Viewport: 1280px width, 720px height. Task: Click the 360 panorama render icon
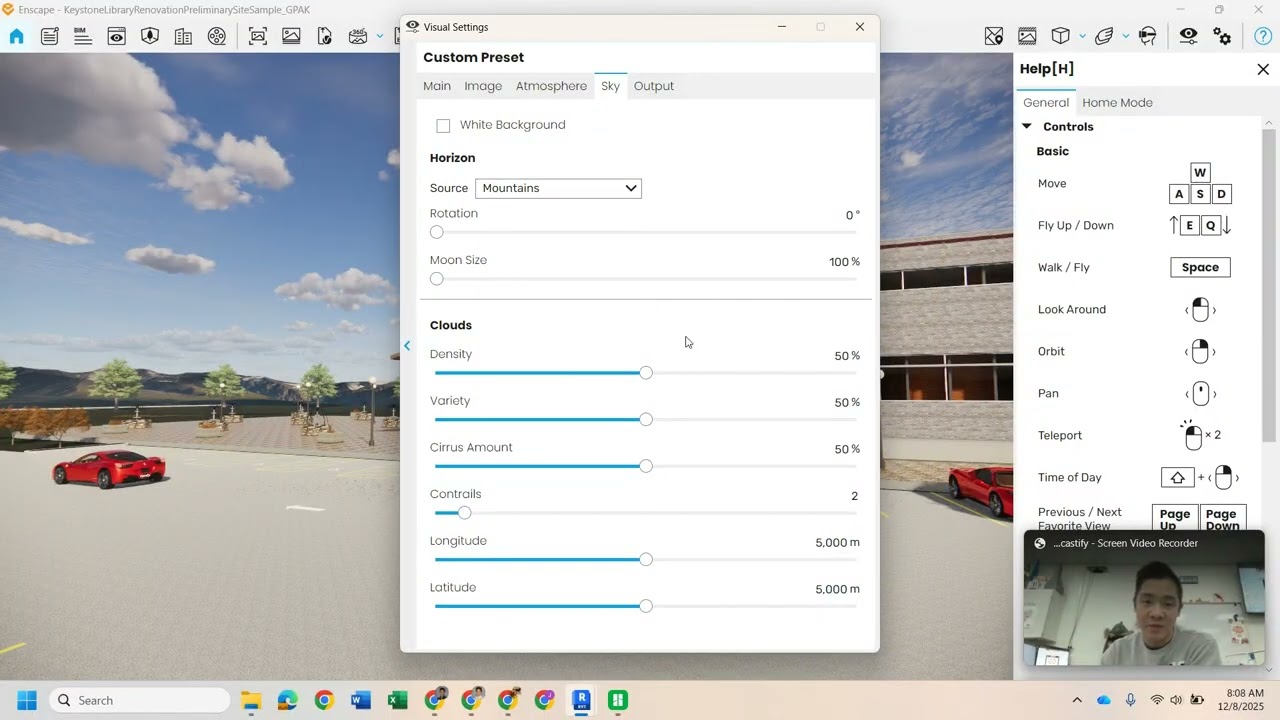(x=358, y=36)
